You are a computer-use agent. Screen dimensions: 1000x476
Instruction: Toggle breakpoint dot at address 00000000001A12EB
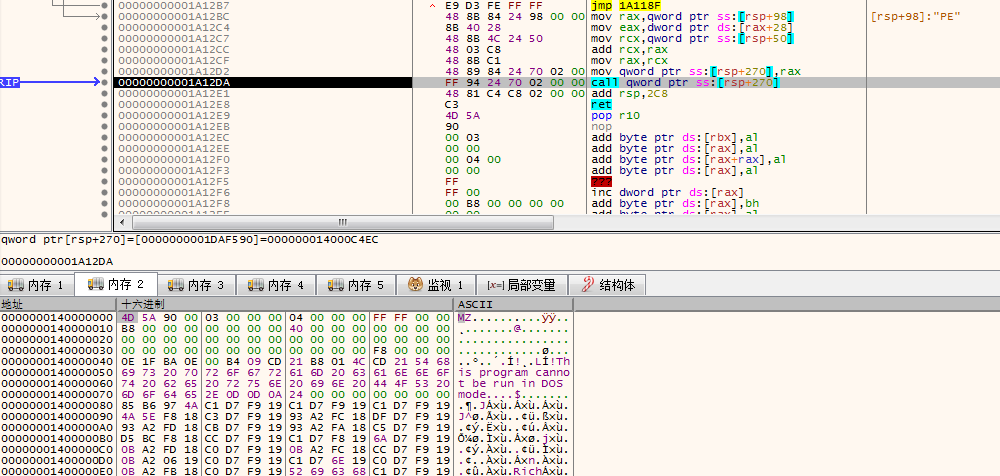point(104,126)
